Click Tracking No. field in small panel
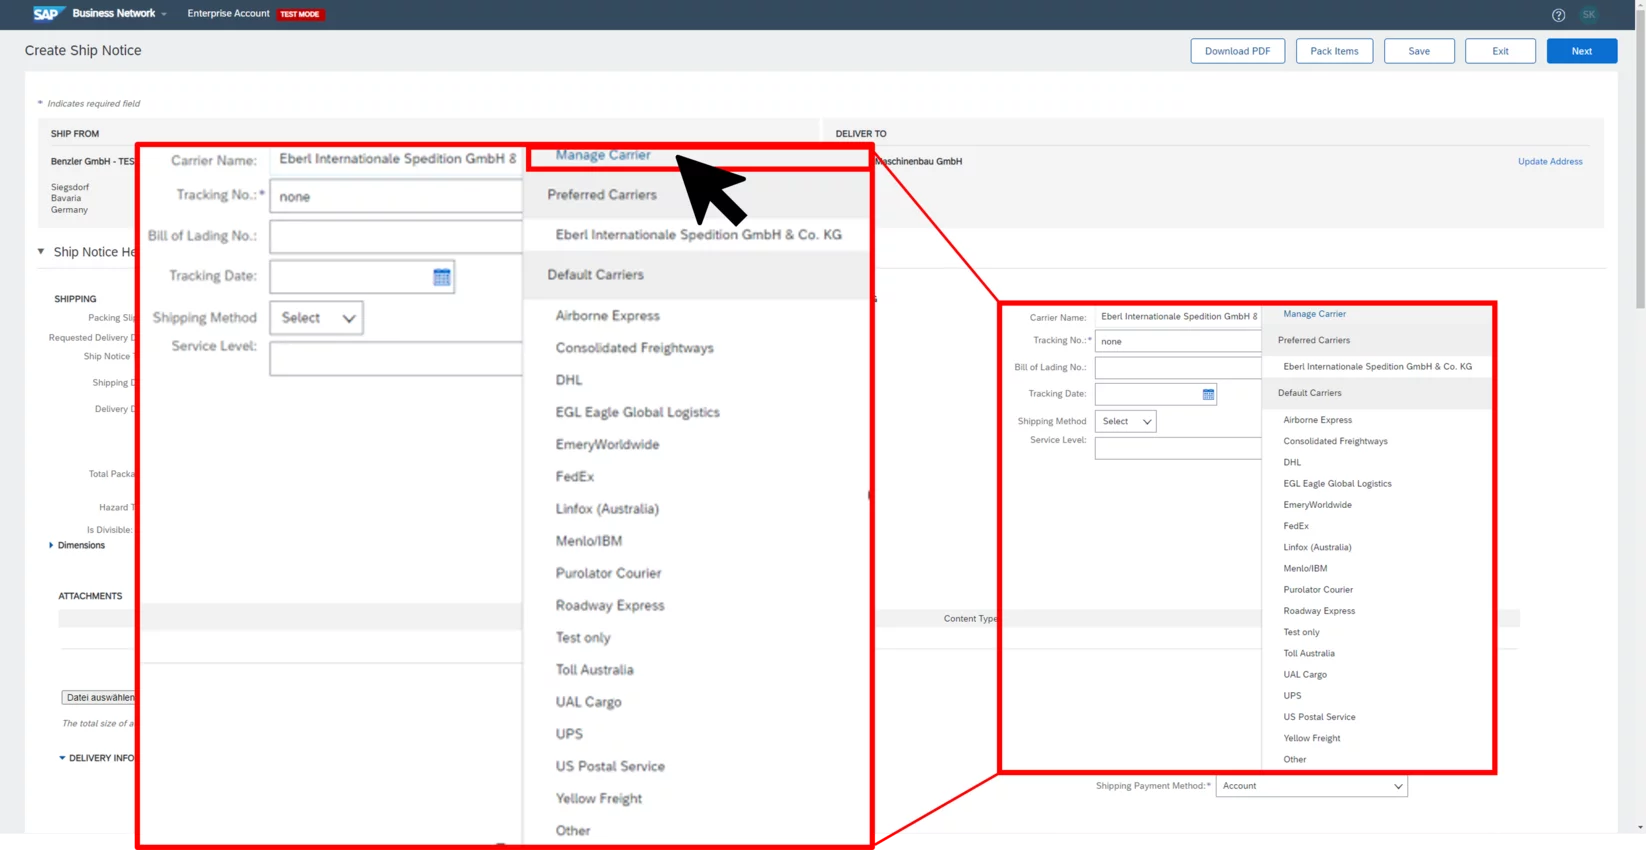The image size is (1646, 850). [x=1178, y=341]
